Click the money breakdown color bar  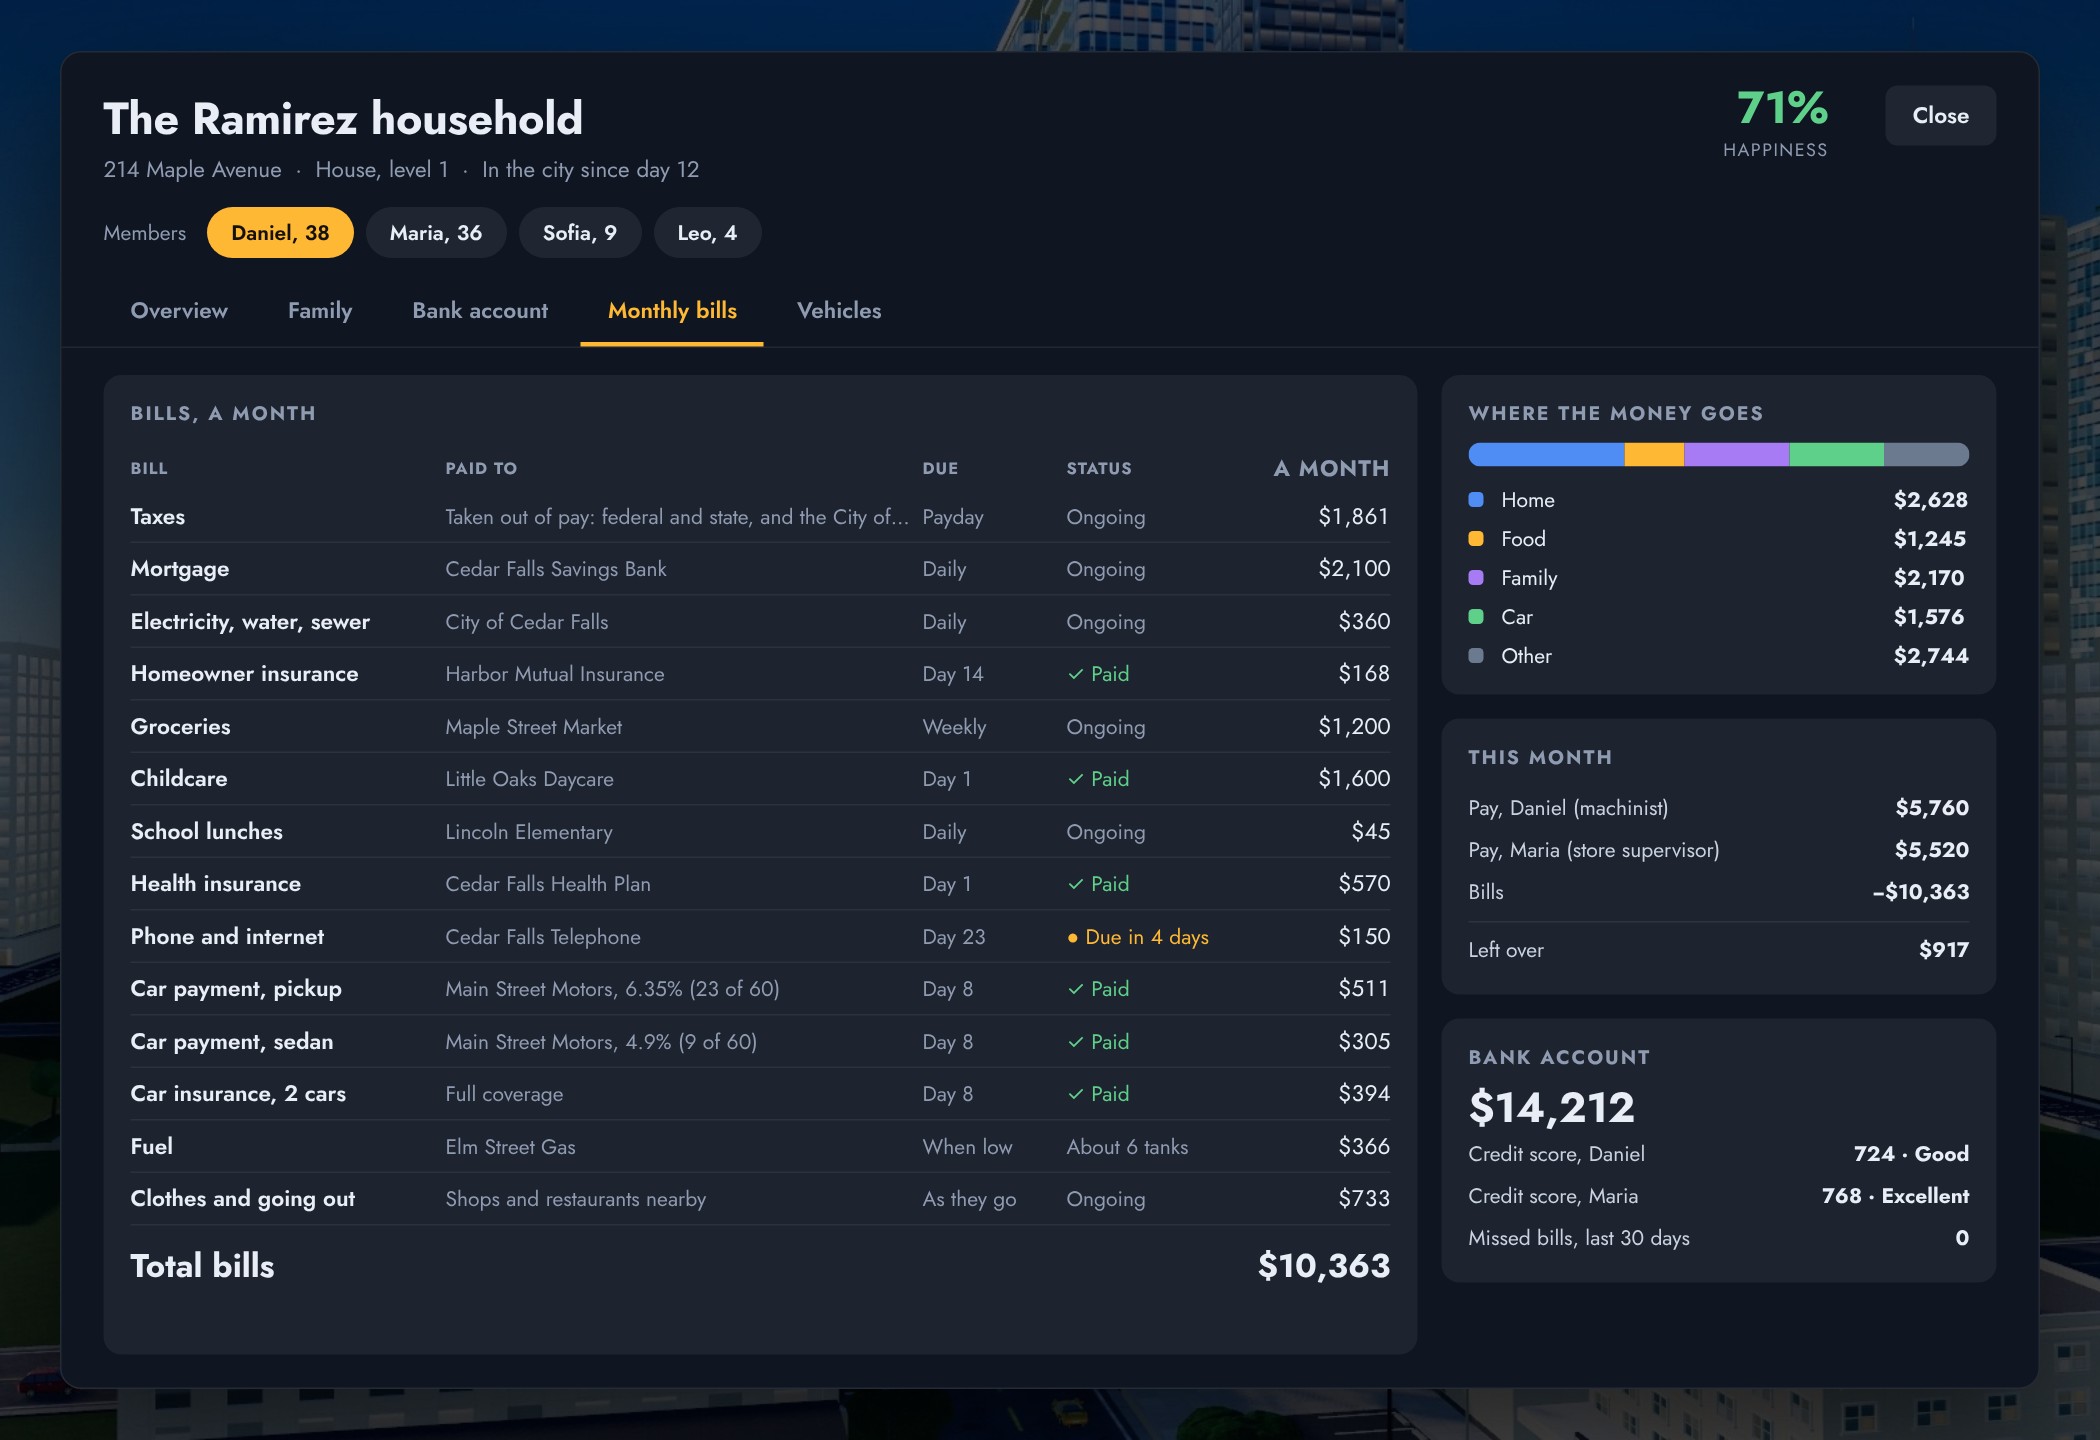[1718, 455]
